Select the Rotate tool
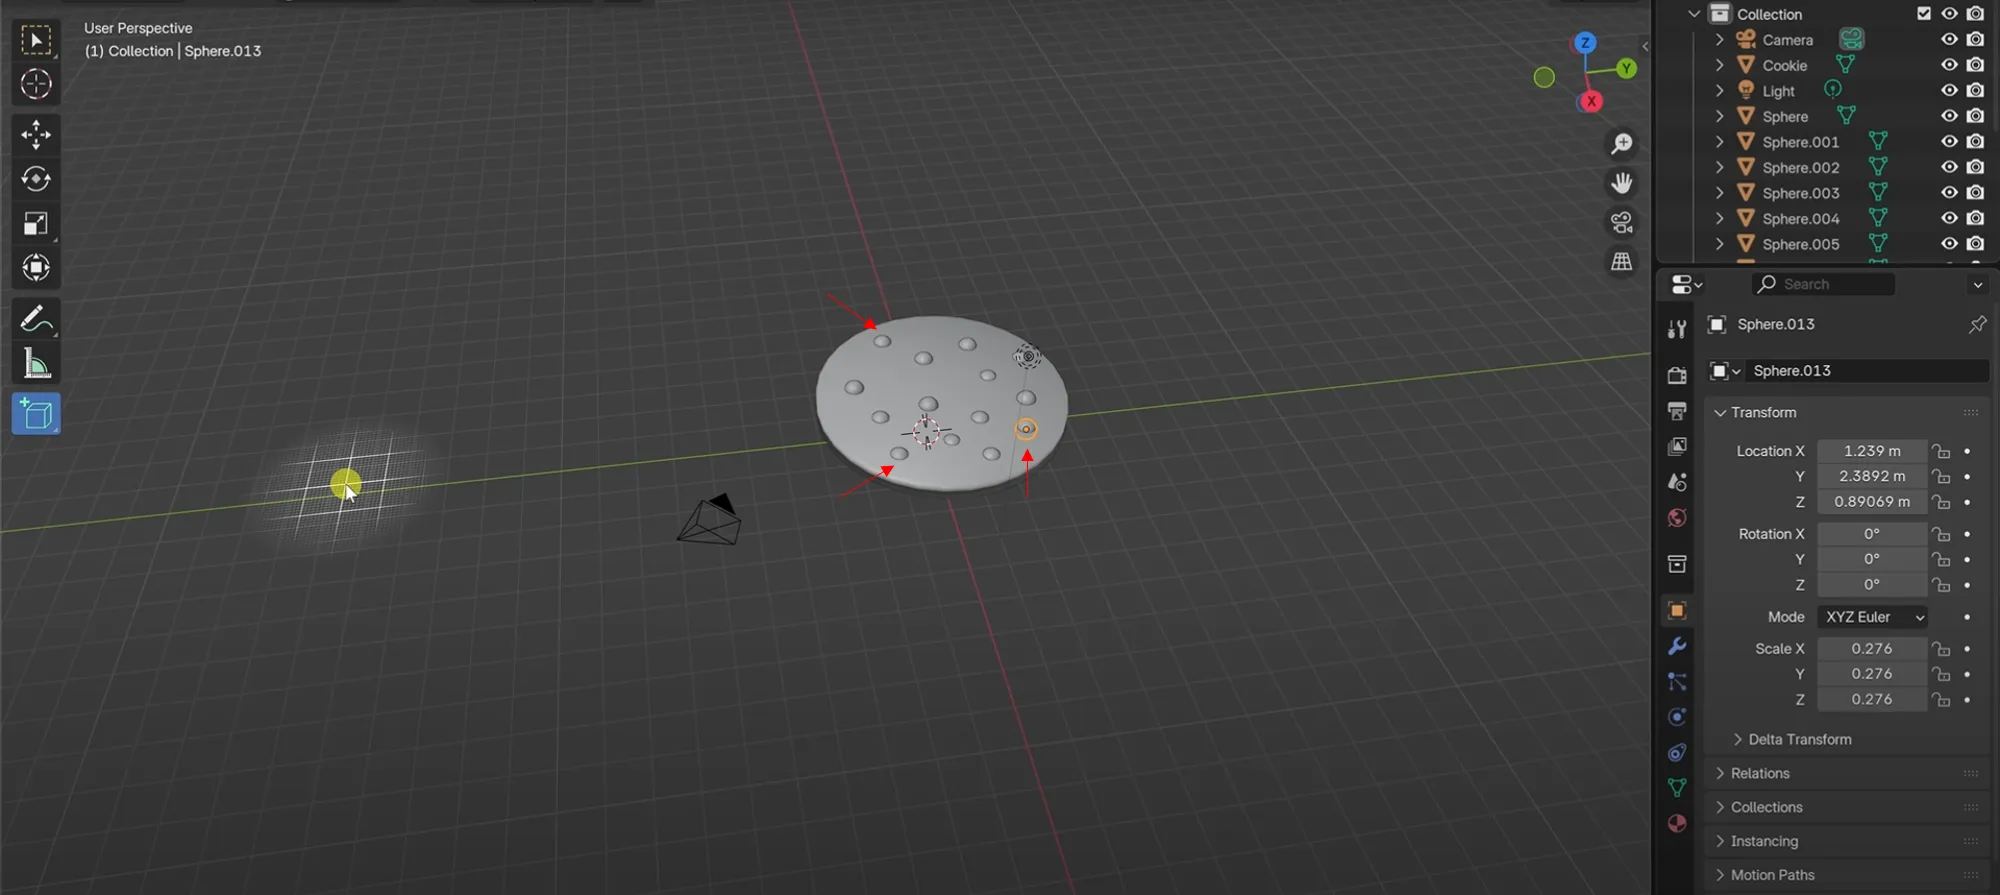Image resolution: width=2000 pixels, height=895 pixels. pyautogui.click(x=36, y=179)
